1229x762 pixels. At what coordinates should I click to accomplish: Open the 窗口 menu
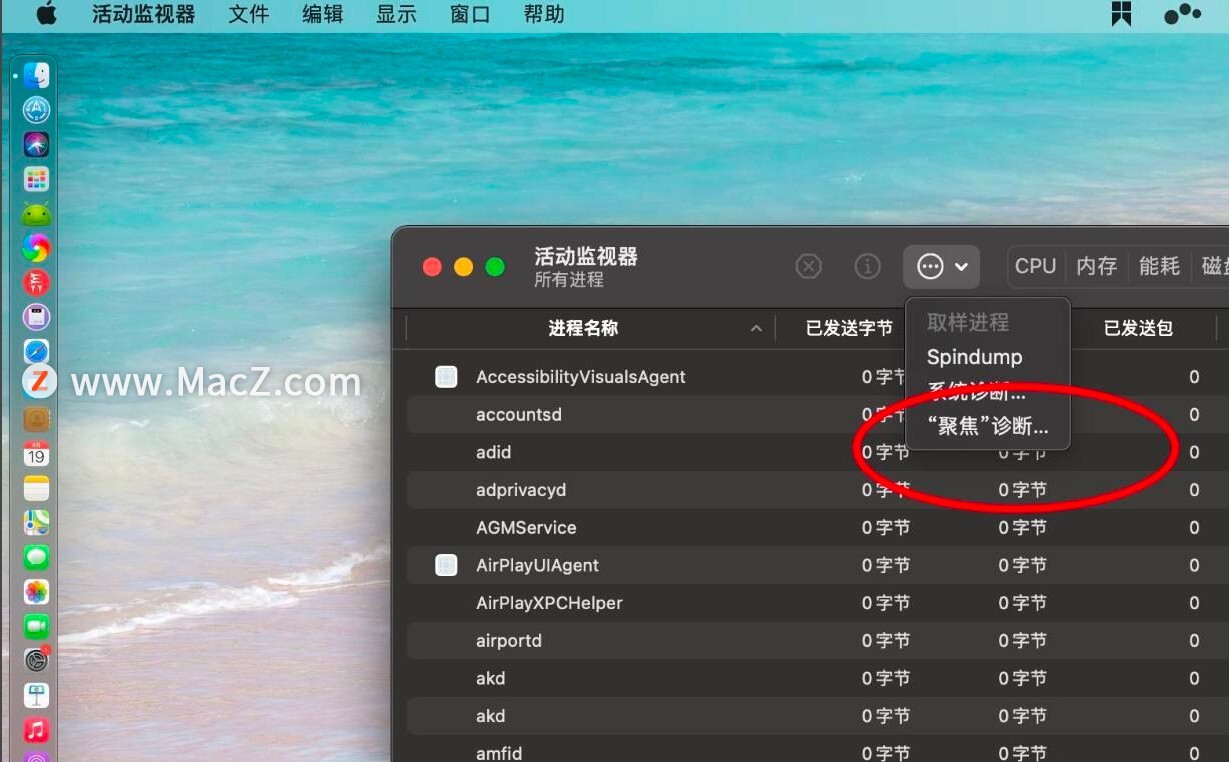point(470,15)
